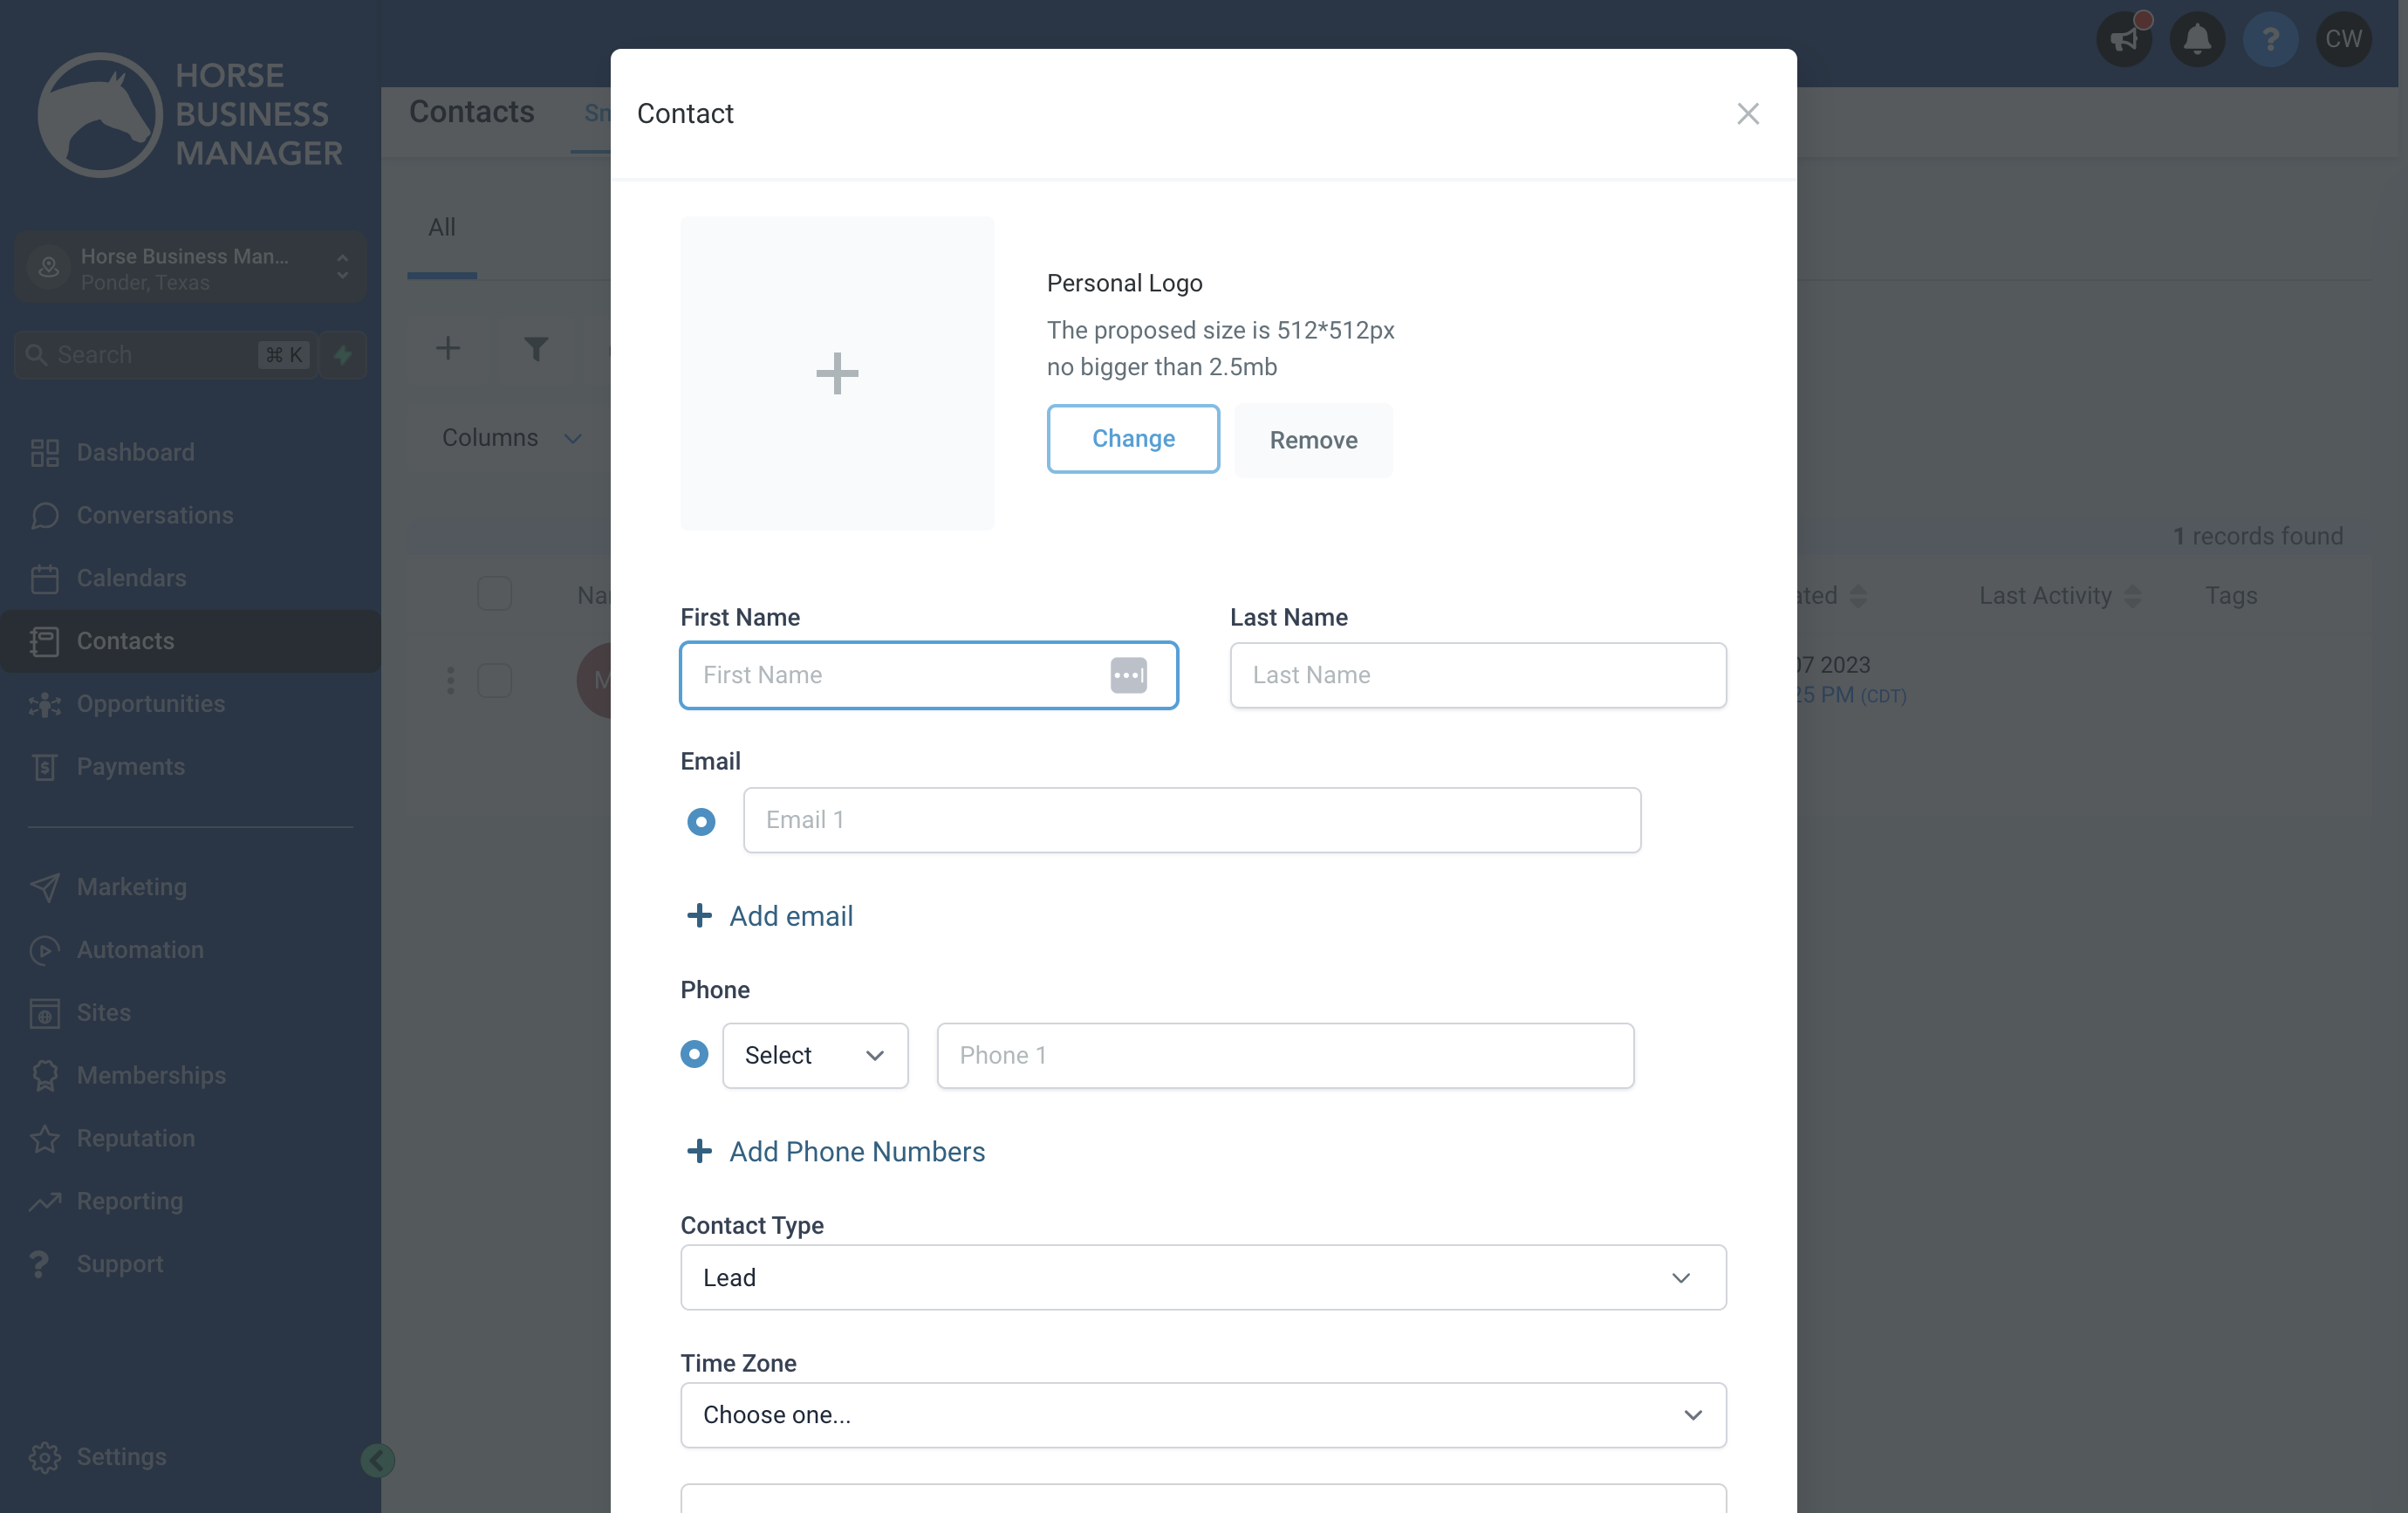The image size is (2408, 1513).
Task: Click the Change logo button
Action: coord(1133,438)
